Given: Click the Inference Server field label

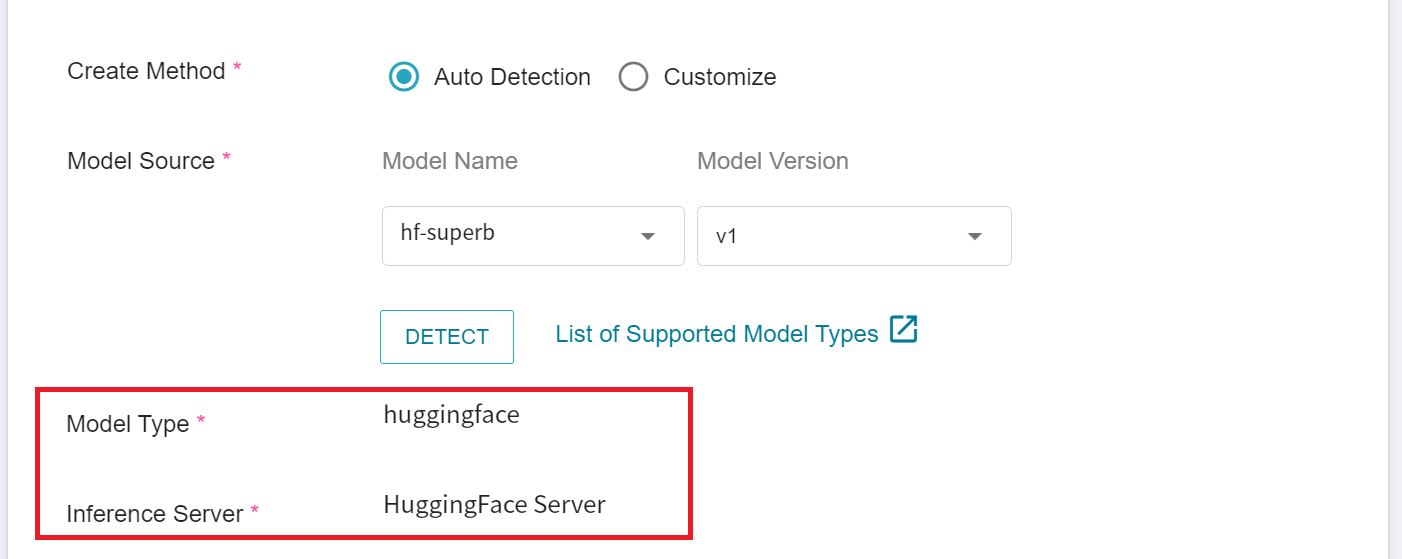Looking at the screenshot, I should (x=155, y=514).
